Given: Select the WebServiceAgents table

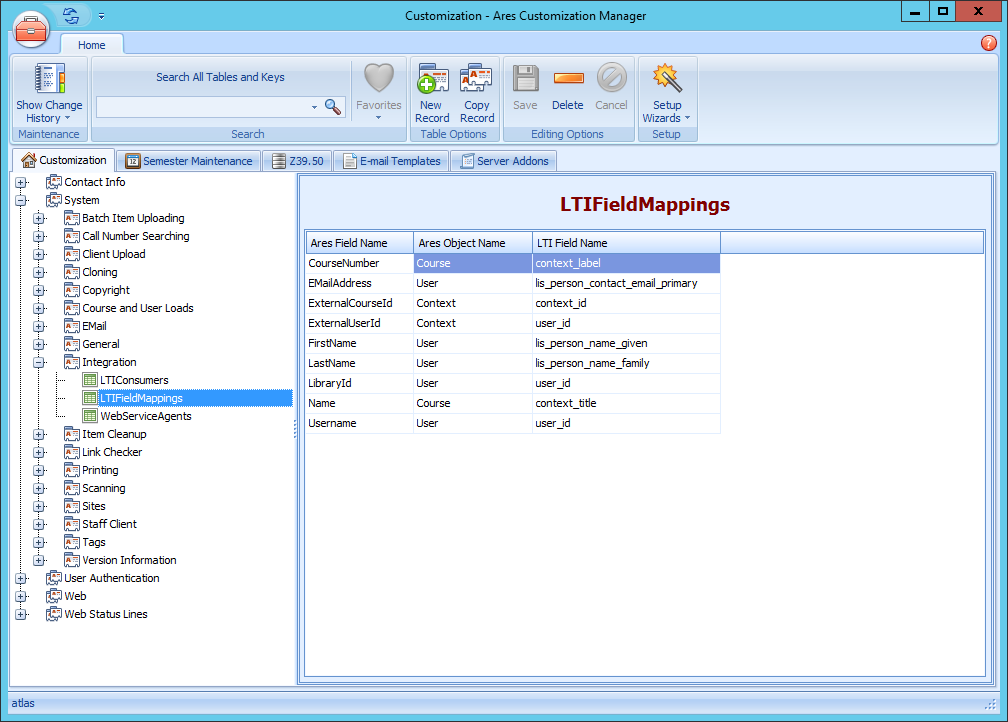Looking at the screenshot, I should [145, 416].
